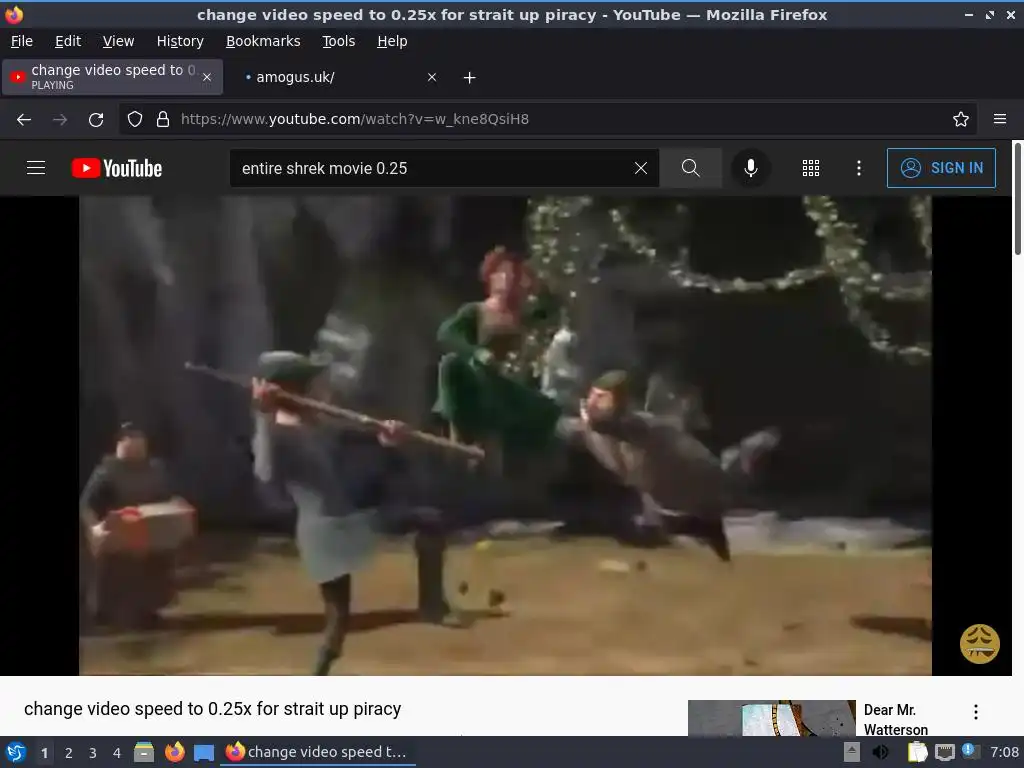Close the YouTube video tab
This screenshot has height=768, width=1024.
[x=207, y=77]
